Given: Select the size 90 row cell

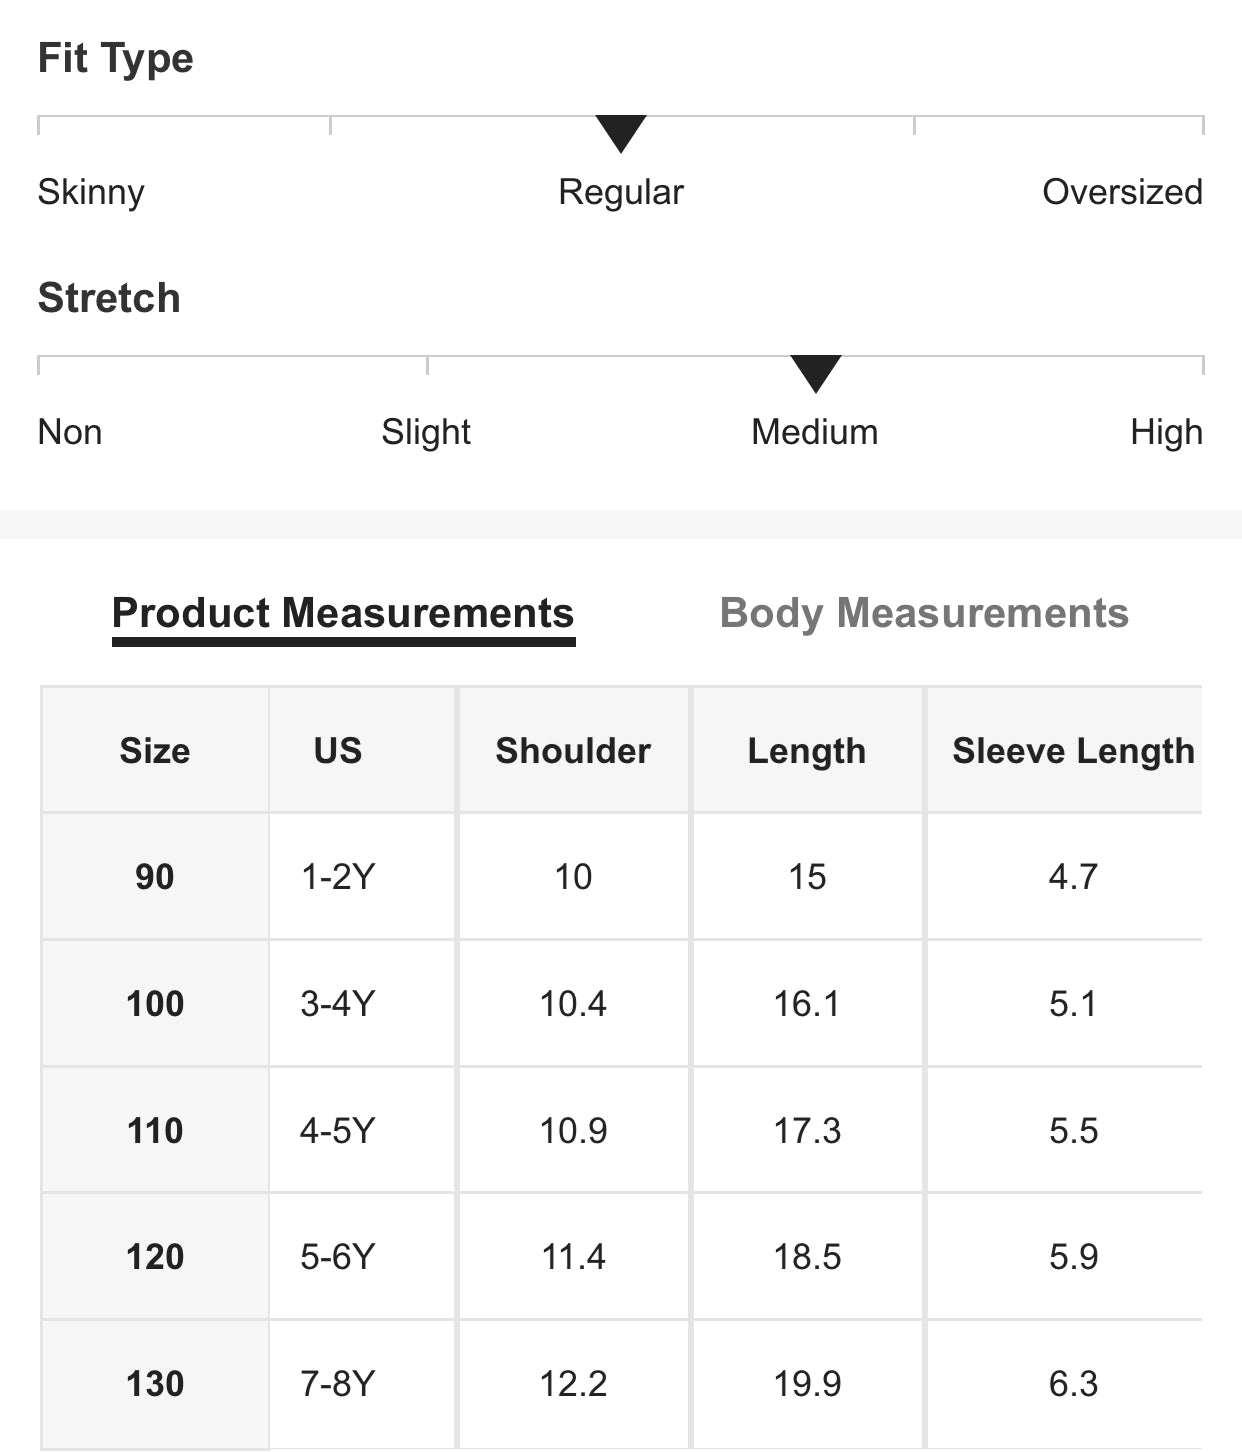Looking at the screenshot, I should point(155,877).
